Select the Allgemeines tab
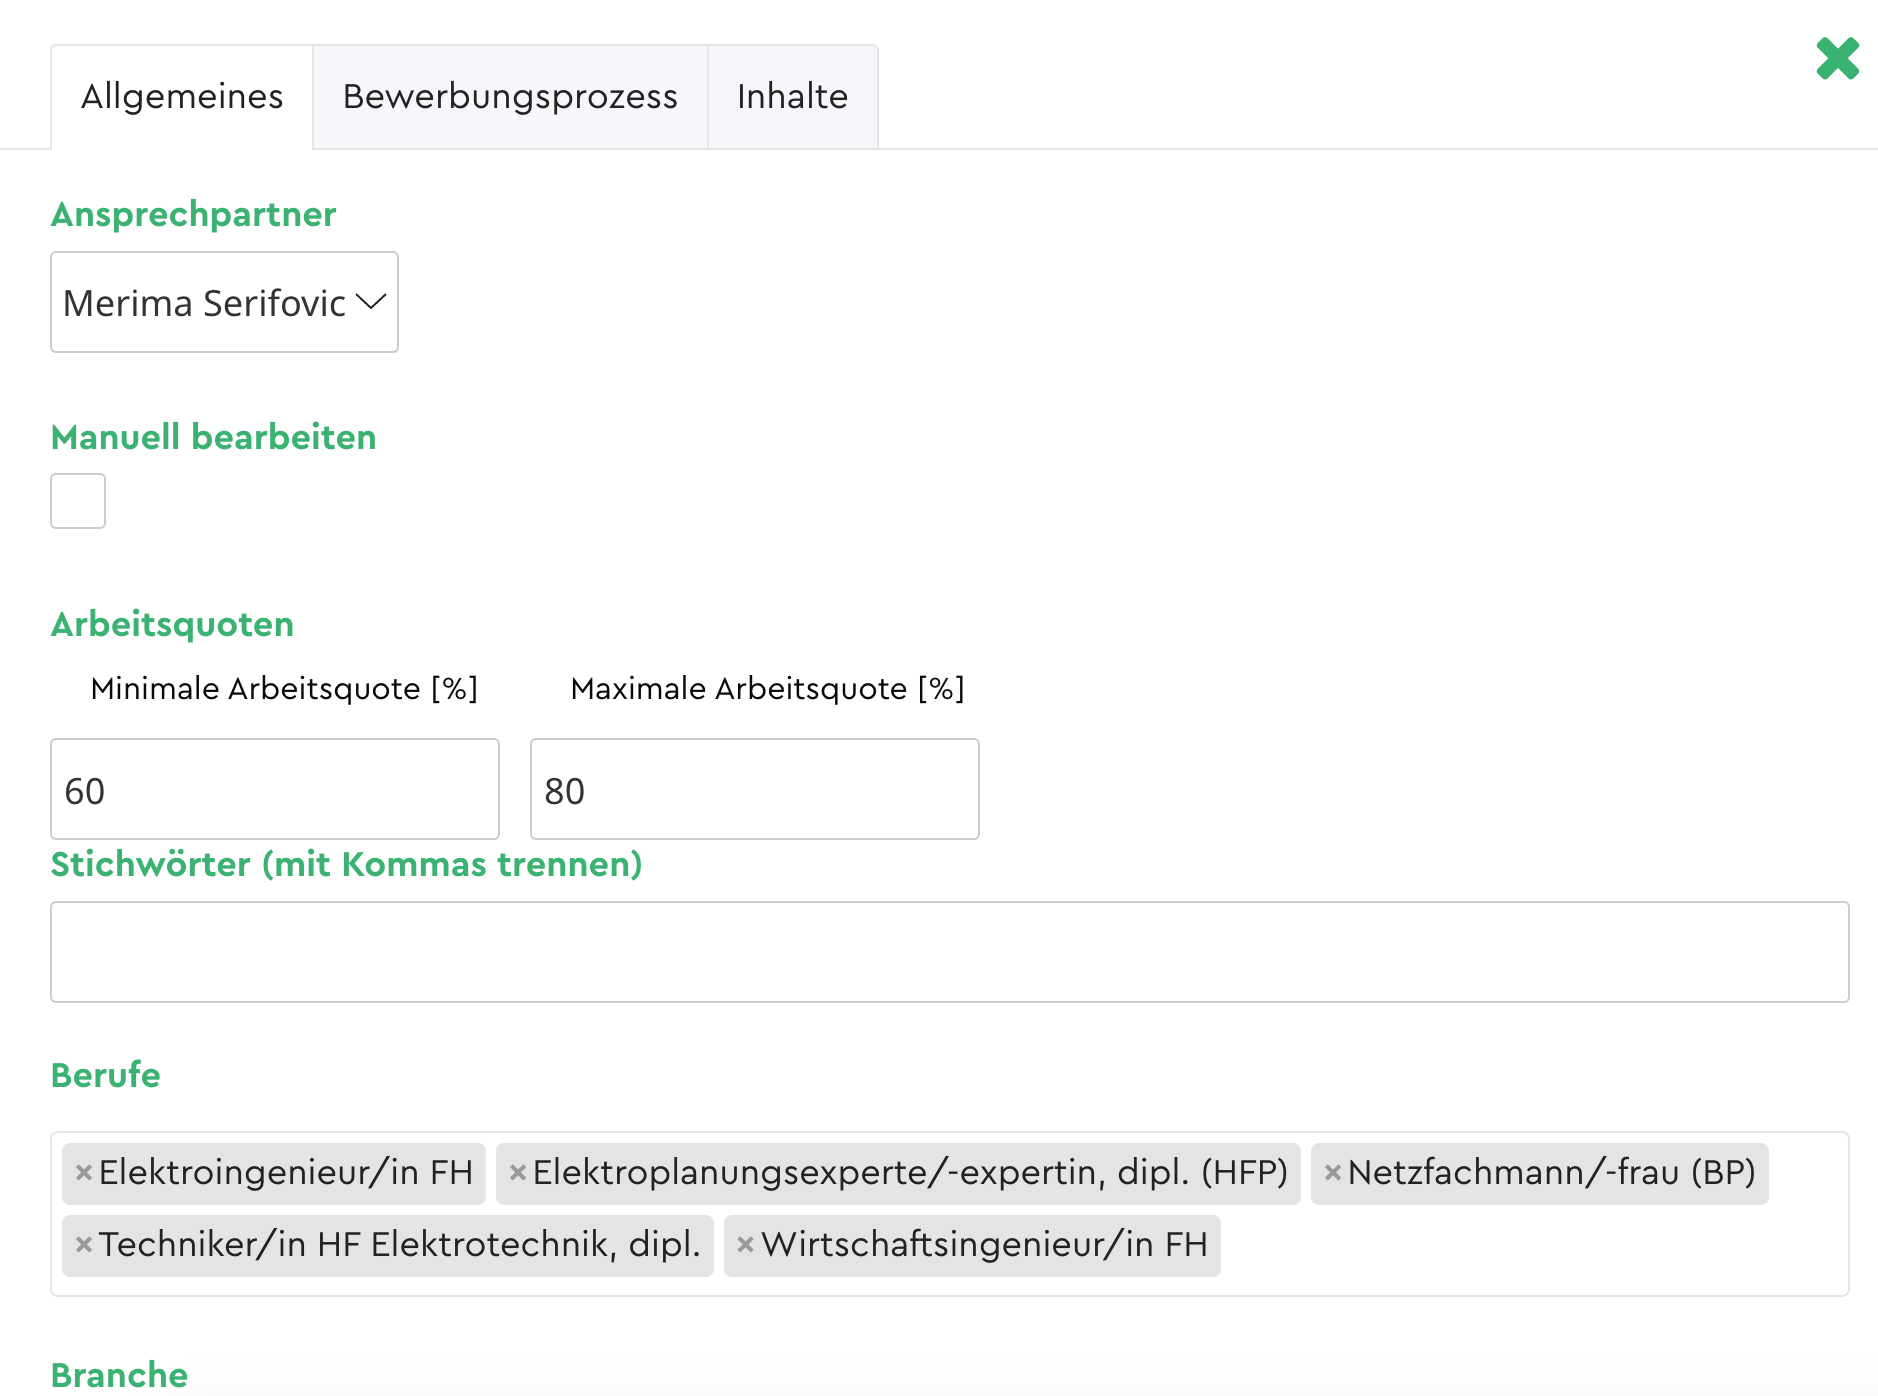This screenshot has width=1878, height=1396. click(x=182, y=97)
